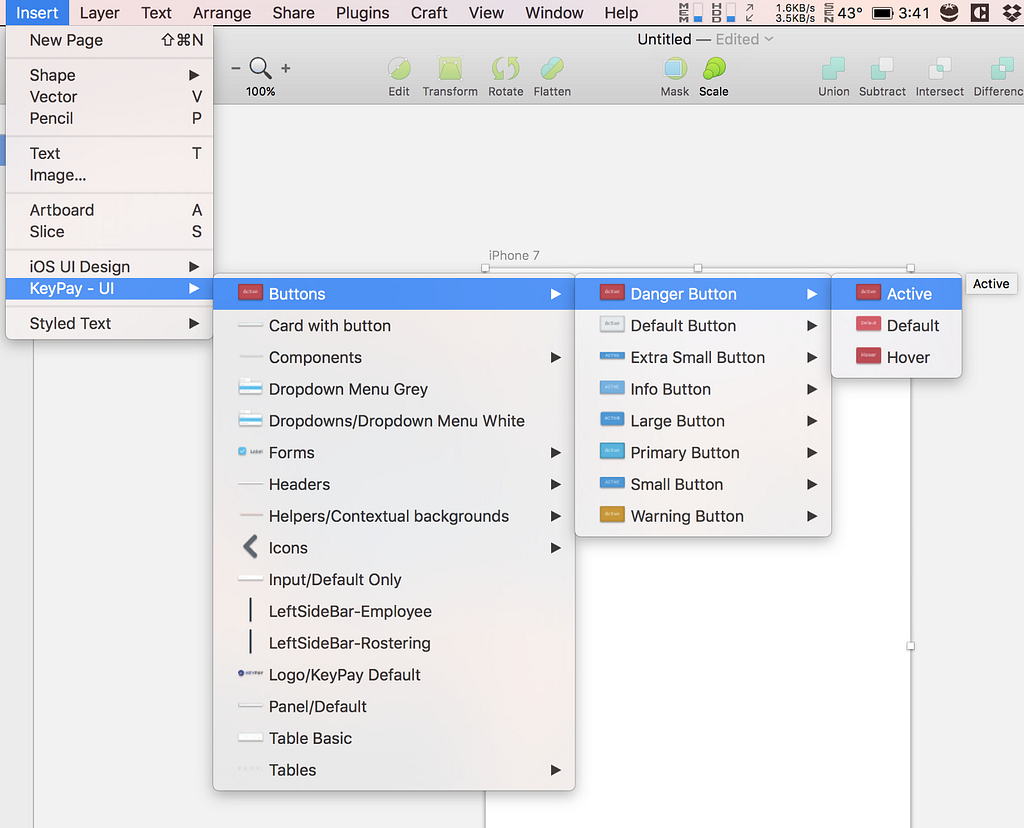1024x828 pixels.
Task: Open the Plugins menu
Action: (362, 12)
